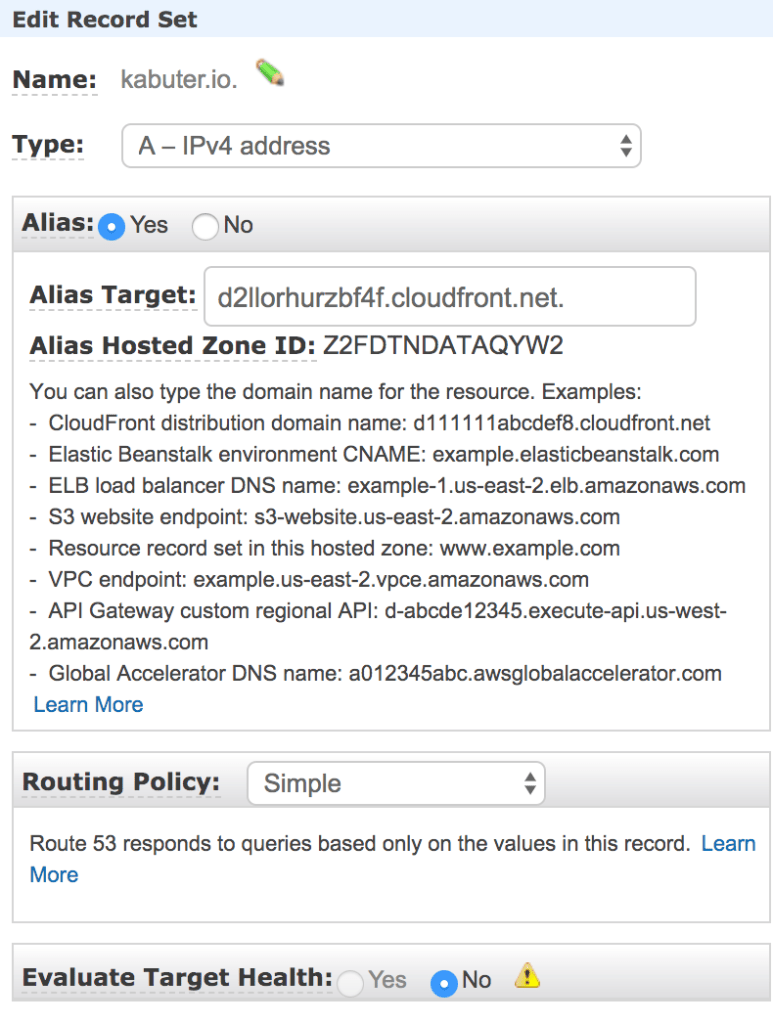Viewport: 773px width, 1023px height.
Task: Open the Type dropdown showing A – IPv4 address
Action: click(381, 146)
